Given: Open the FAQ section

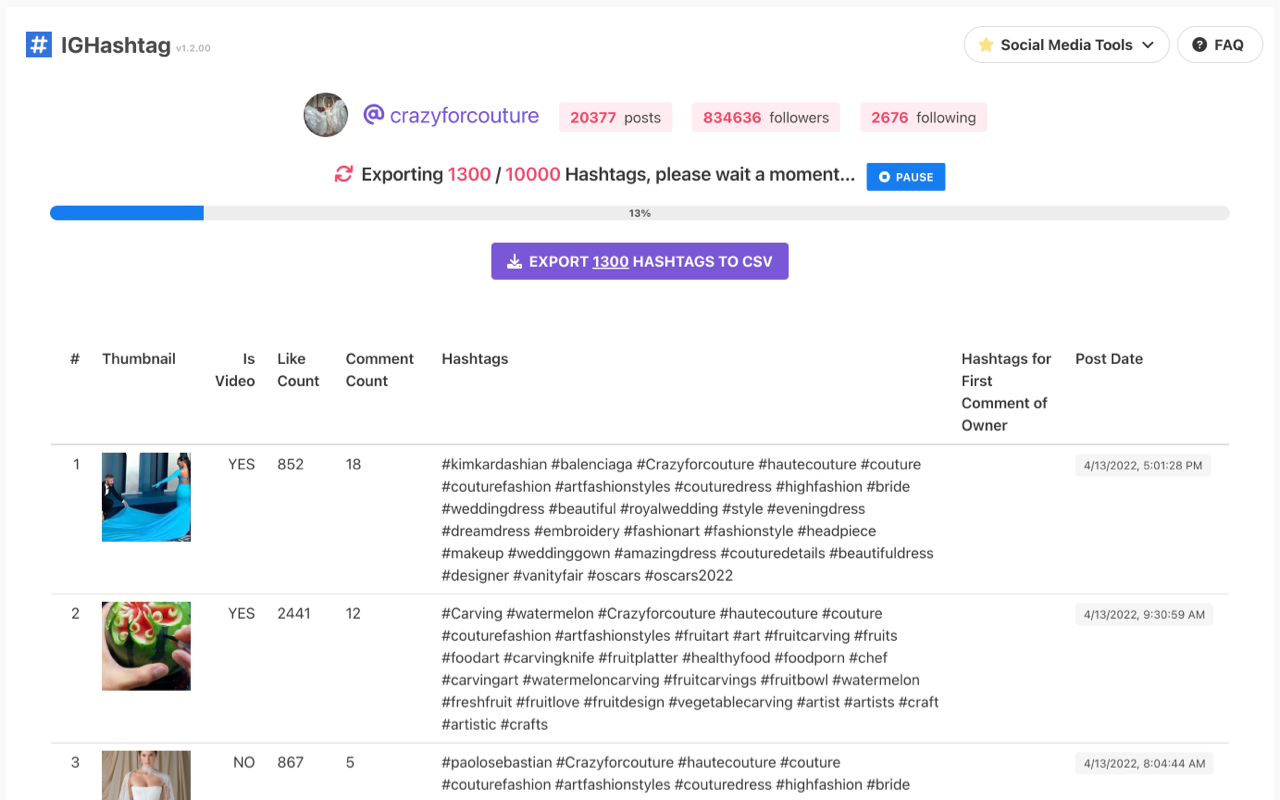Looking at the screenshot, I should tap(1220, 44).
